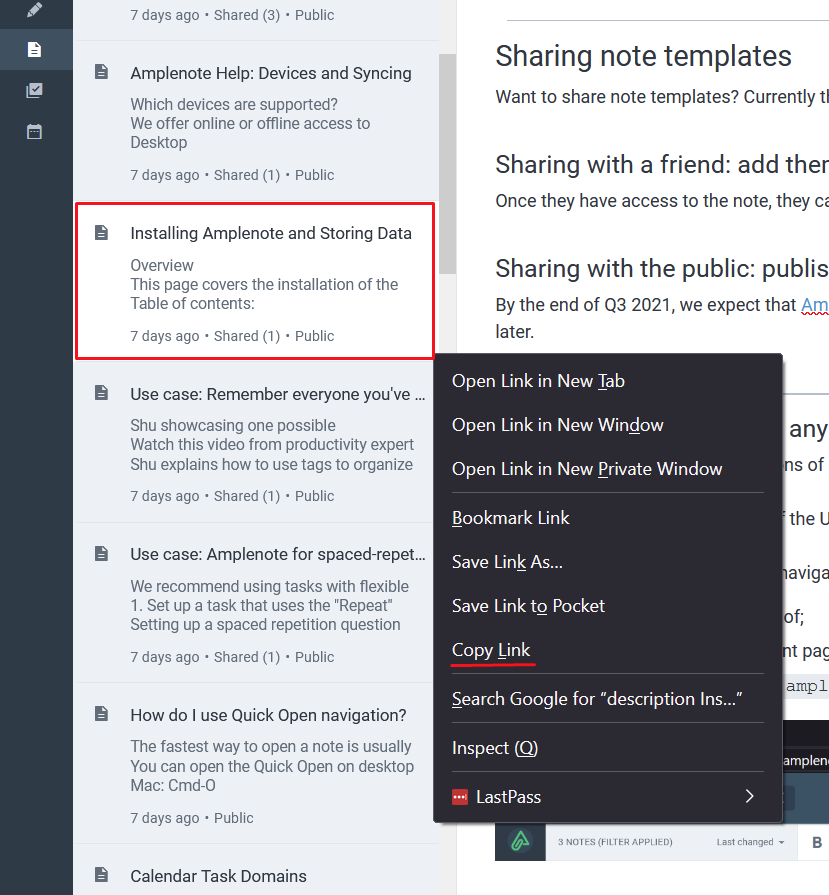Click the "By the end of Q3 2021" paragraph

click(662, 318)
